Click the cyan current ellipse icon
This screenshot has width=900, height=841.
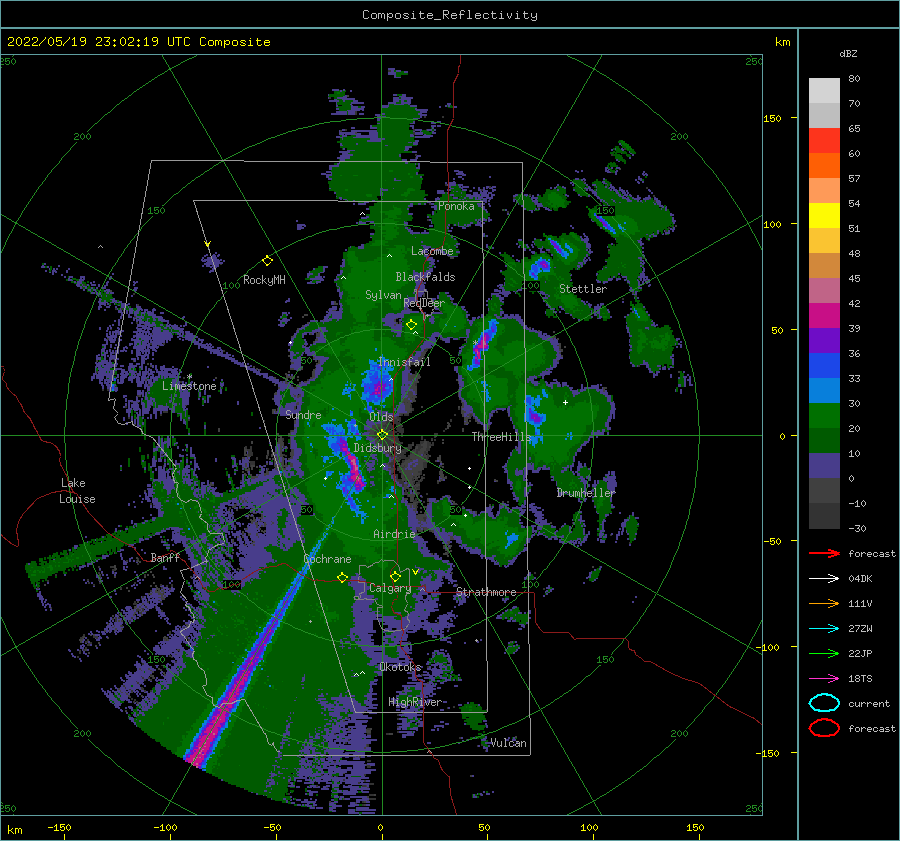824,703
